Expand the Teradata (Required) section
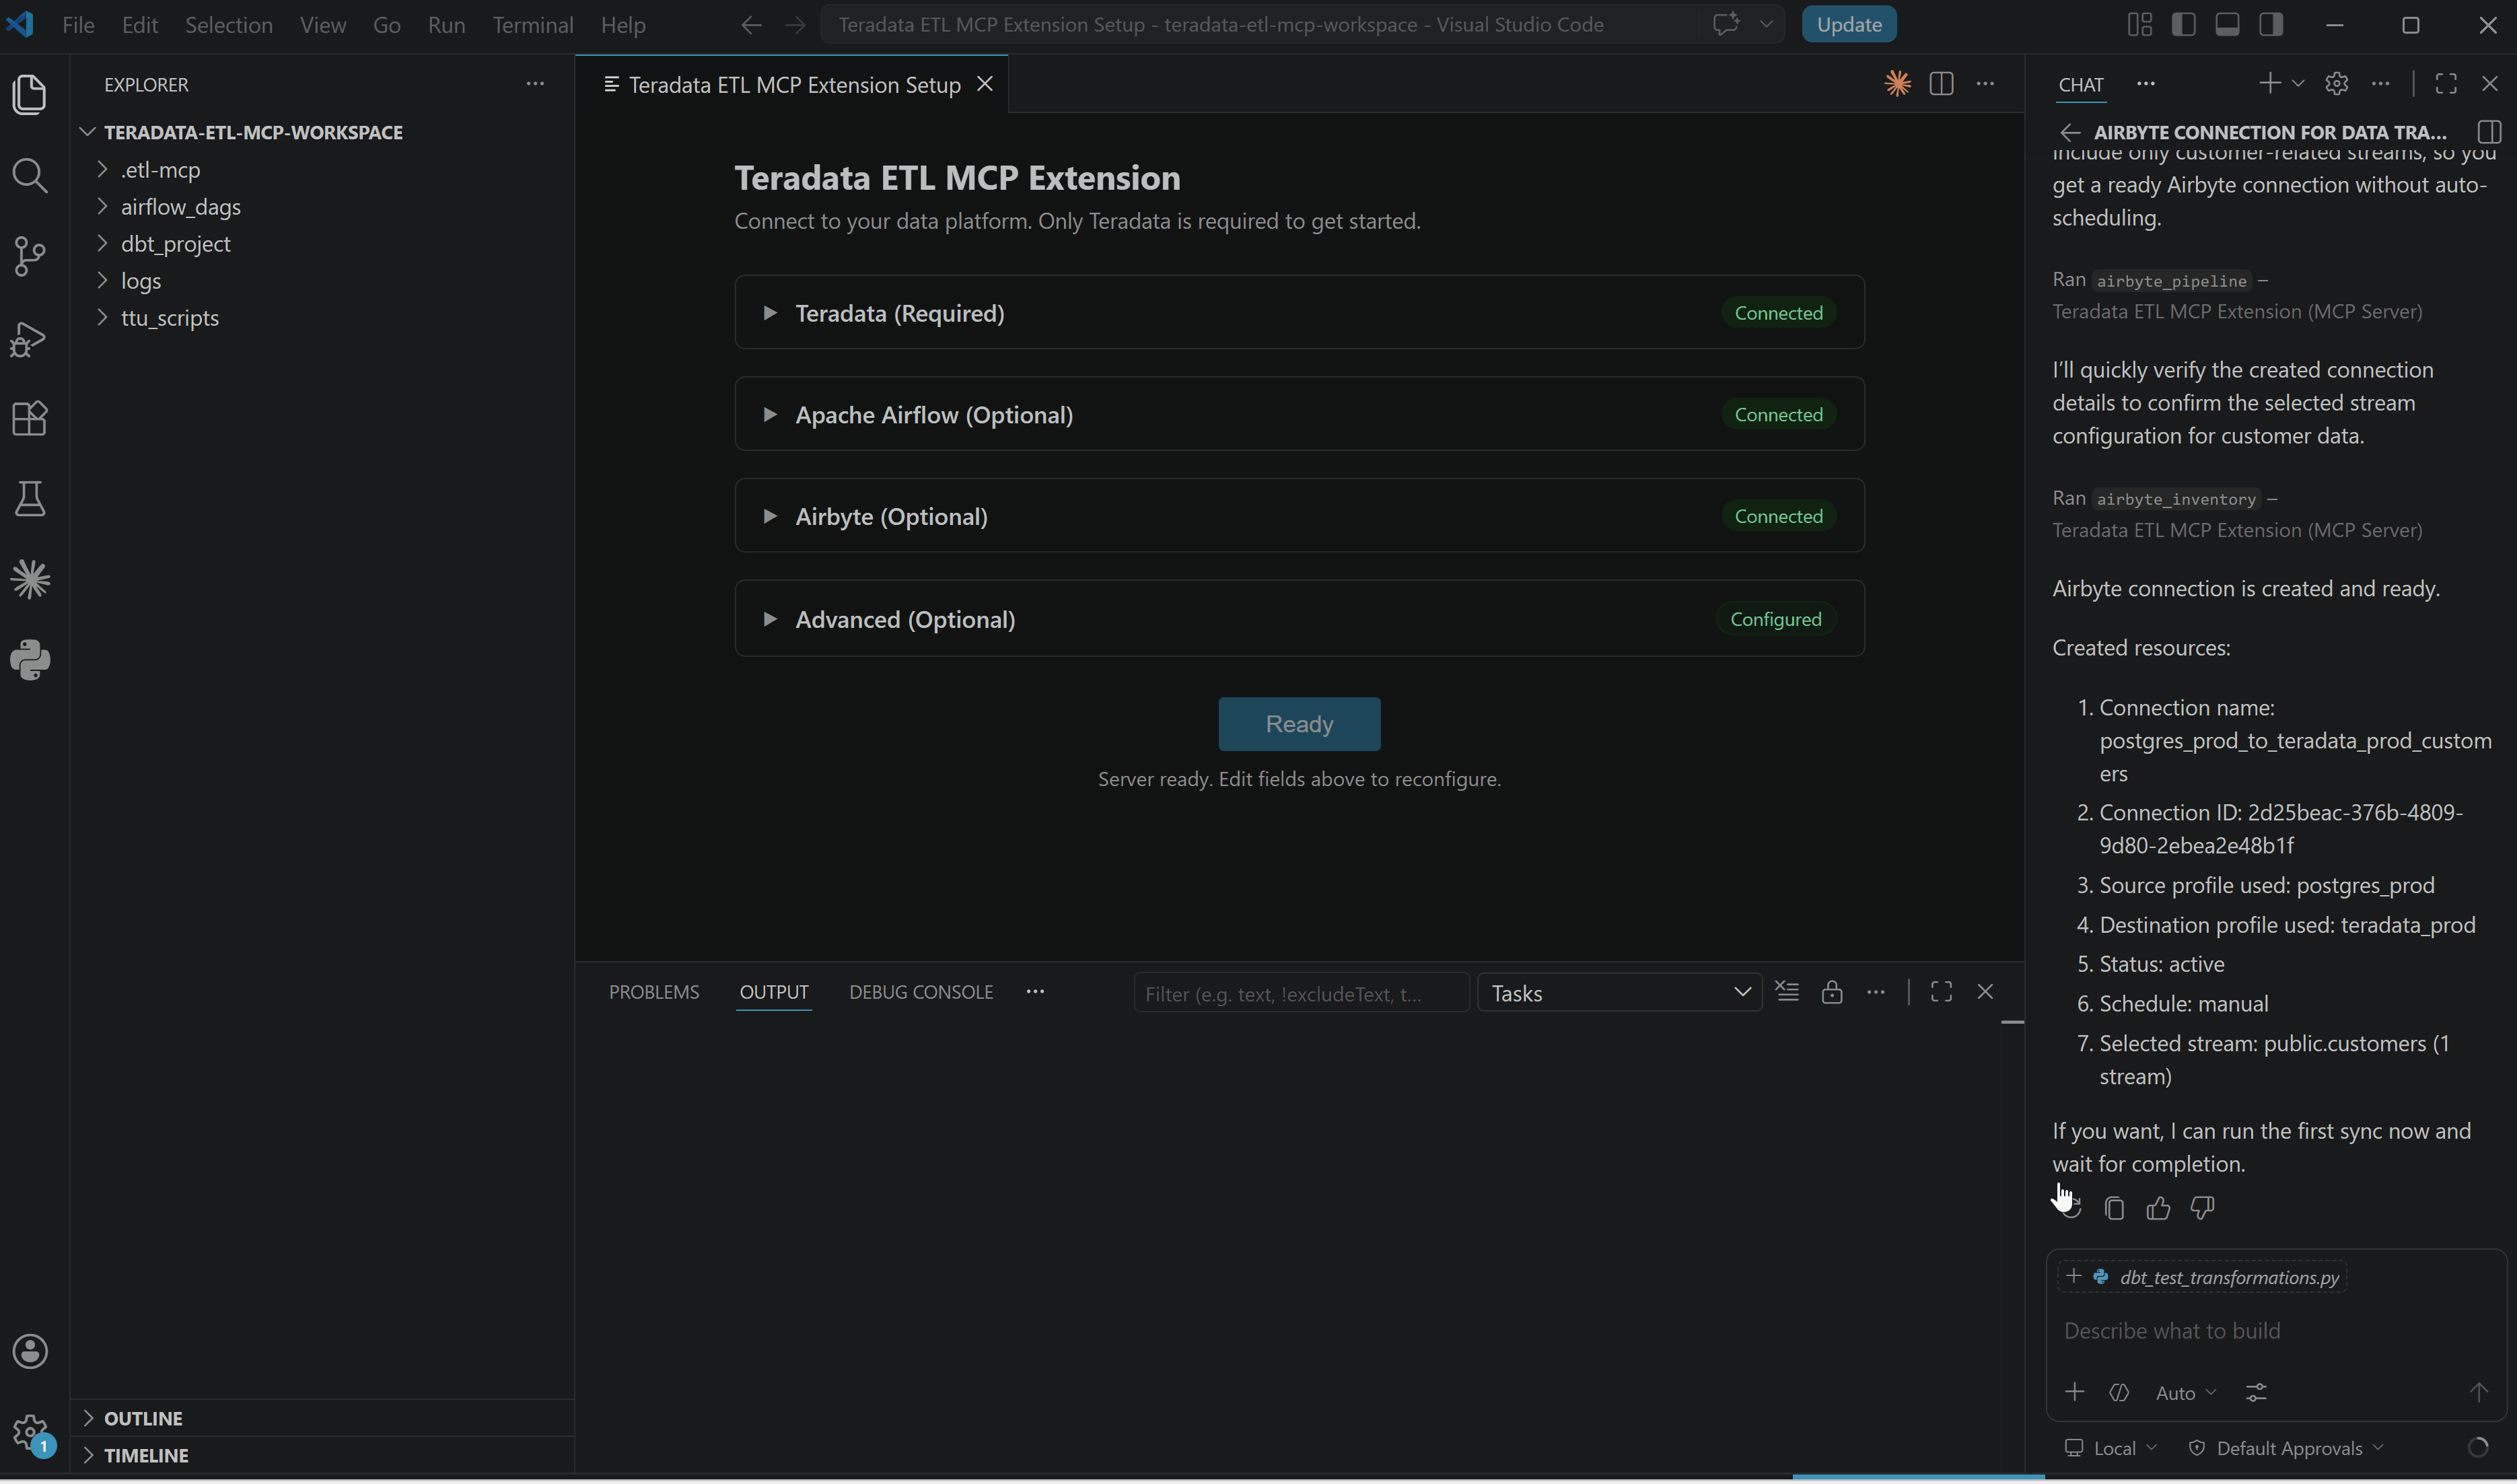Screen dimensions: 2517x1484 pos(1299,313)
